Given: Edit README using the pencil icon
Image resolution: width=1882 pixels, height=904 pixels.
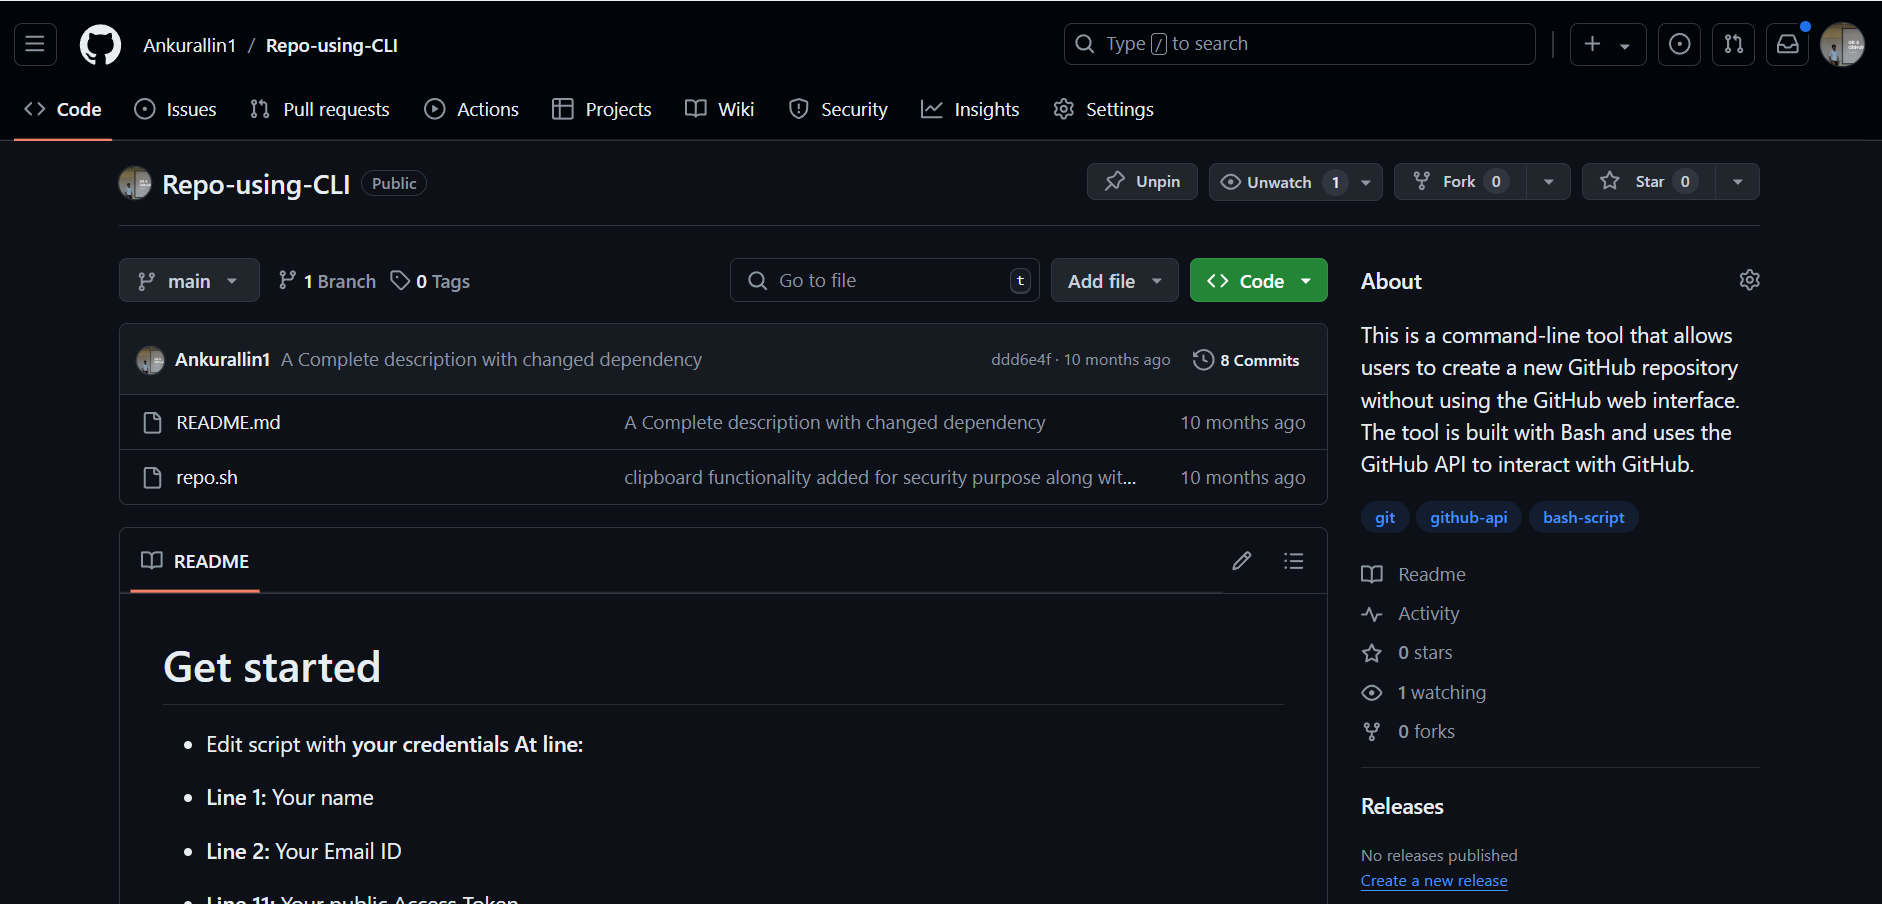Looking at the screenshot, I should [1241, 561].
